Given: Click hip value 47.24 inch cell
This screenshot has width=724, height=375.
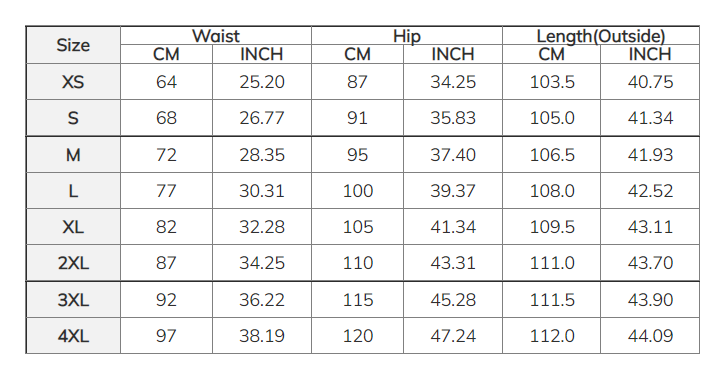Looking at the screenshot, I should pos(453,336).
